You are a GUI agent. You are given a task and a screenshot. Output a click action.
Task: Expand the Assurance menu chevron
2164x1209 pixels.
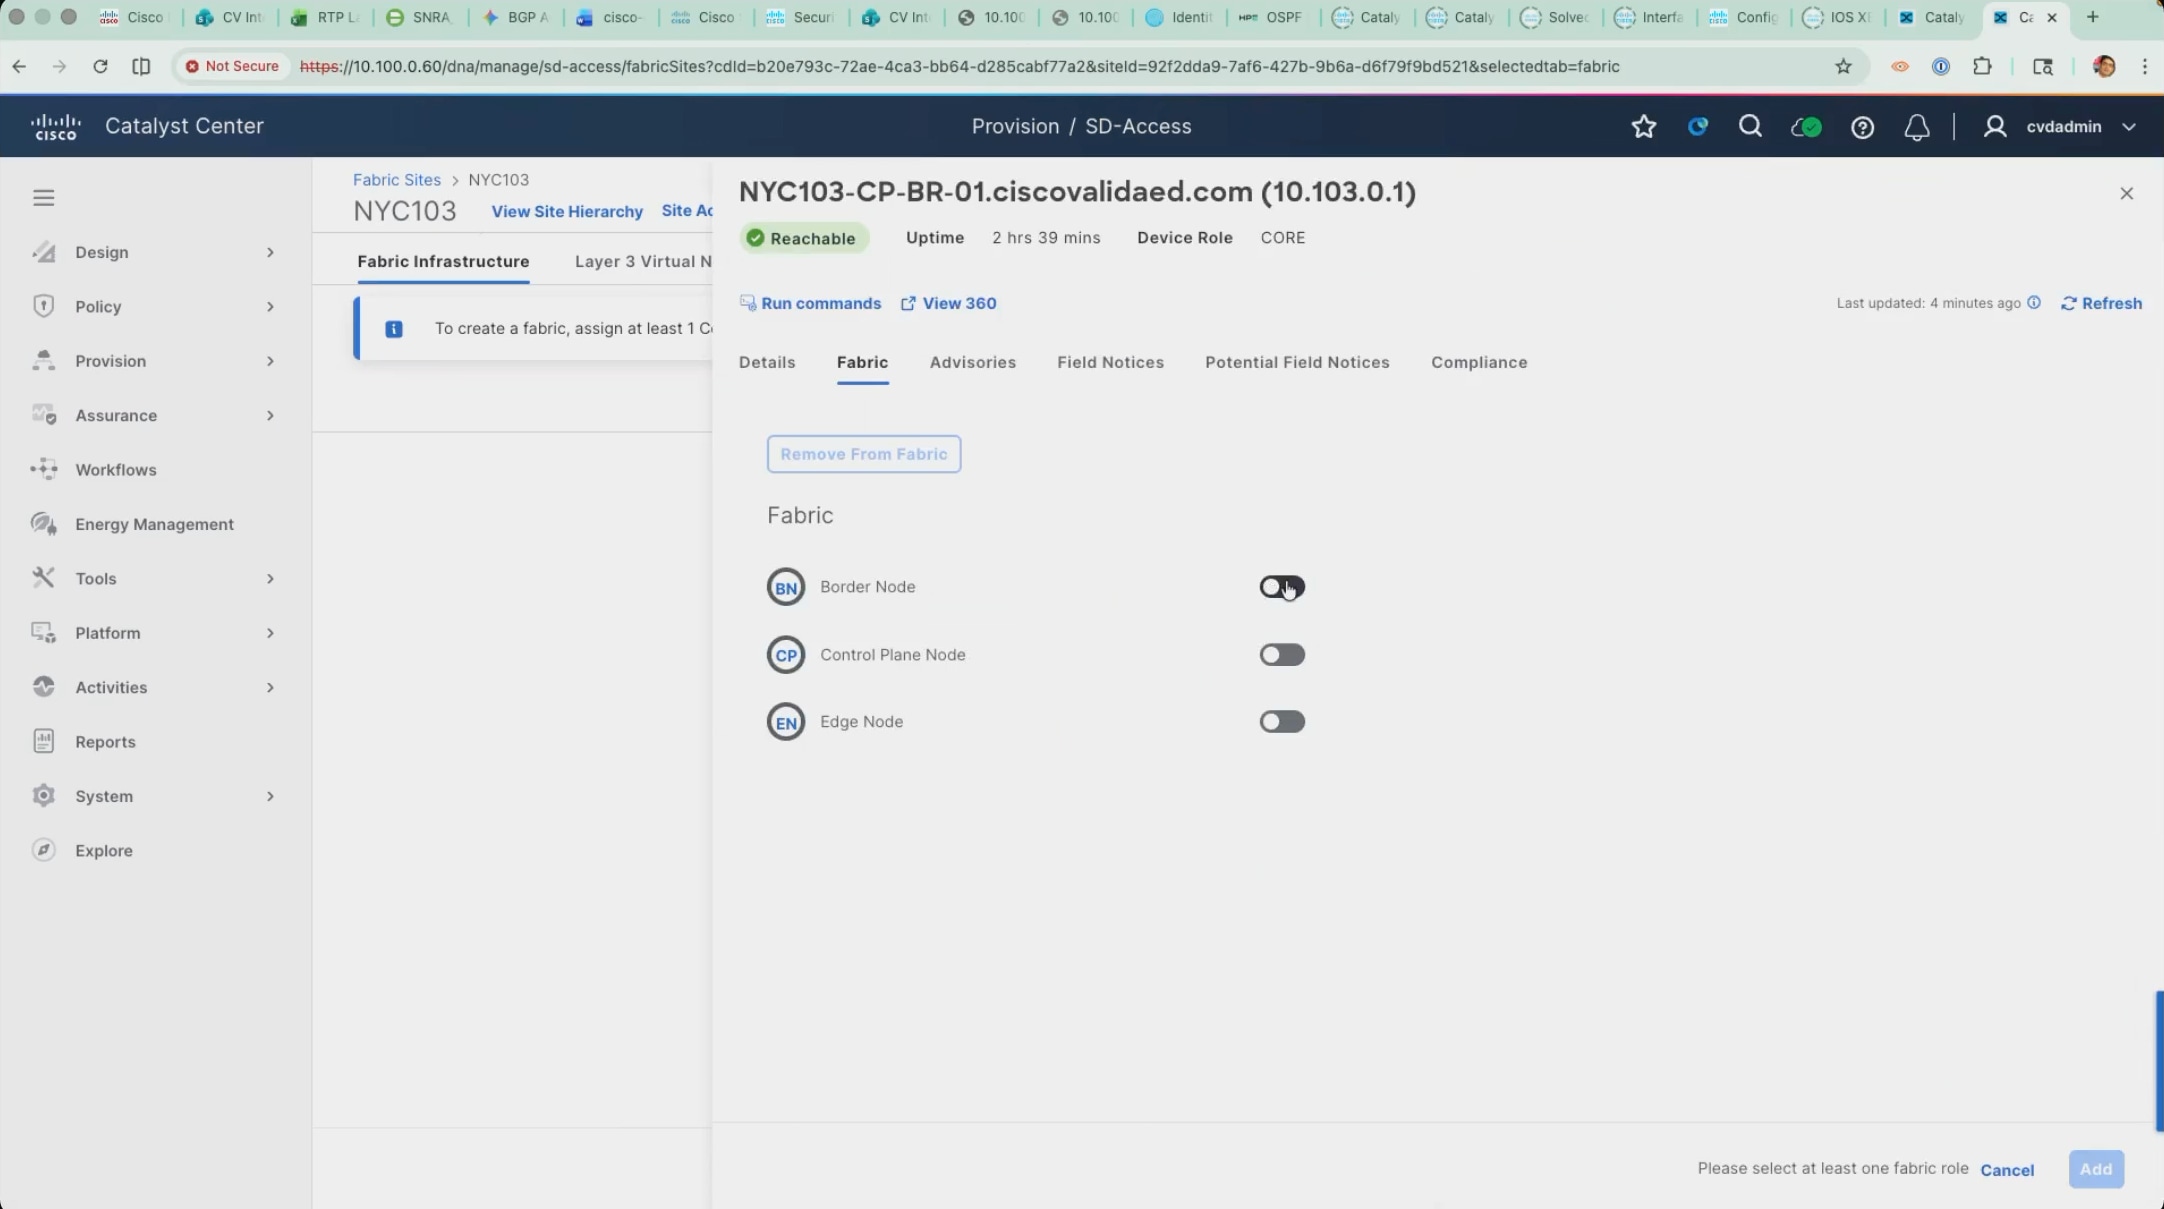coord(270,416)
